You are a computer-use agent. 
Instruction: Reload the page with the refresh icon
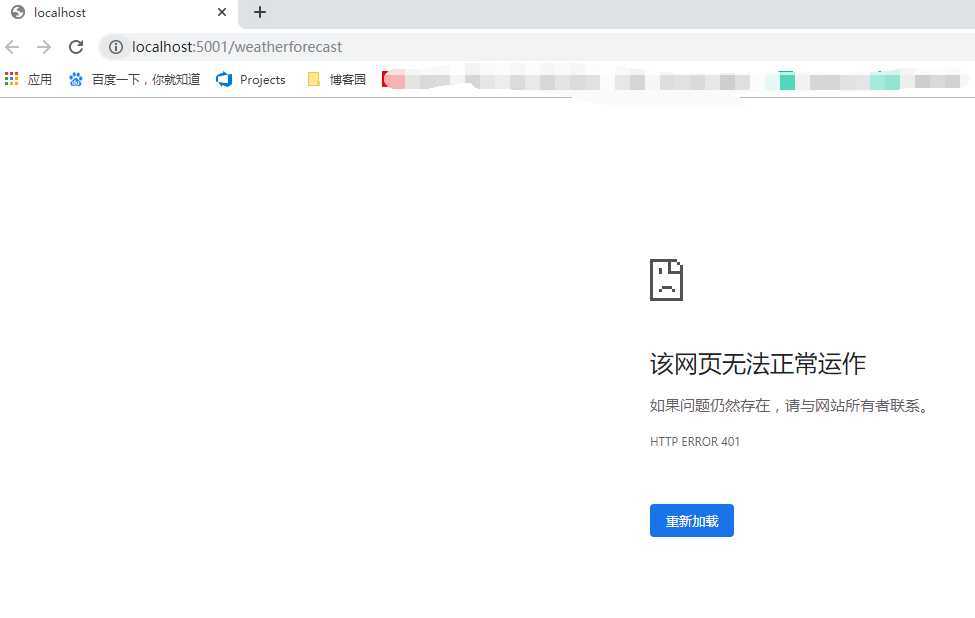[76, 46]
